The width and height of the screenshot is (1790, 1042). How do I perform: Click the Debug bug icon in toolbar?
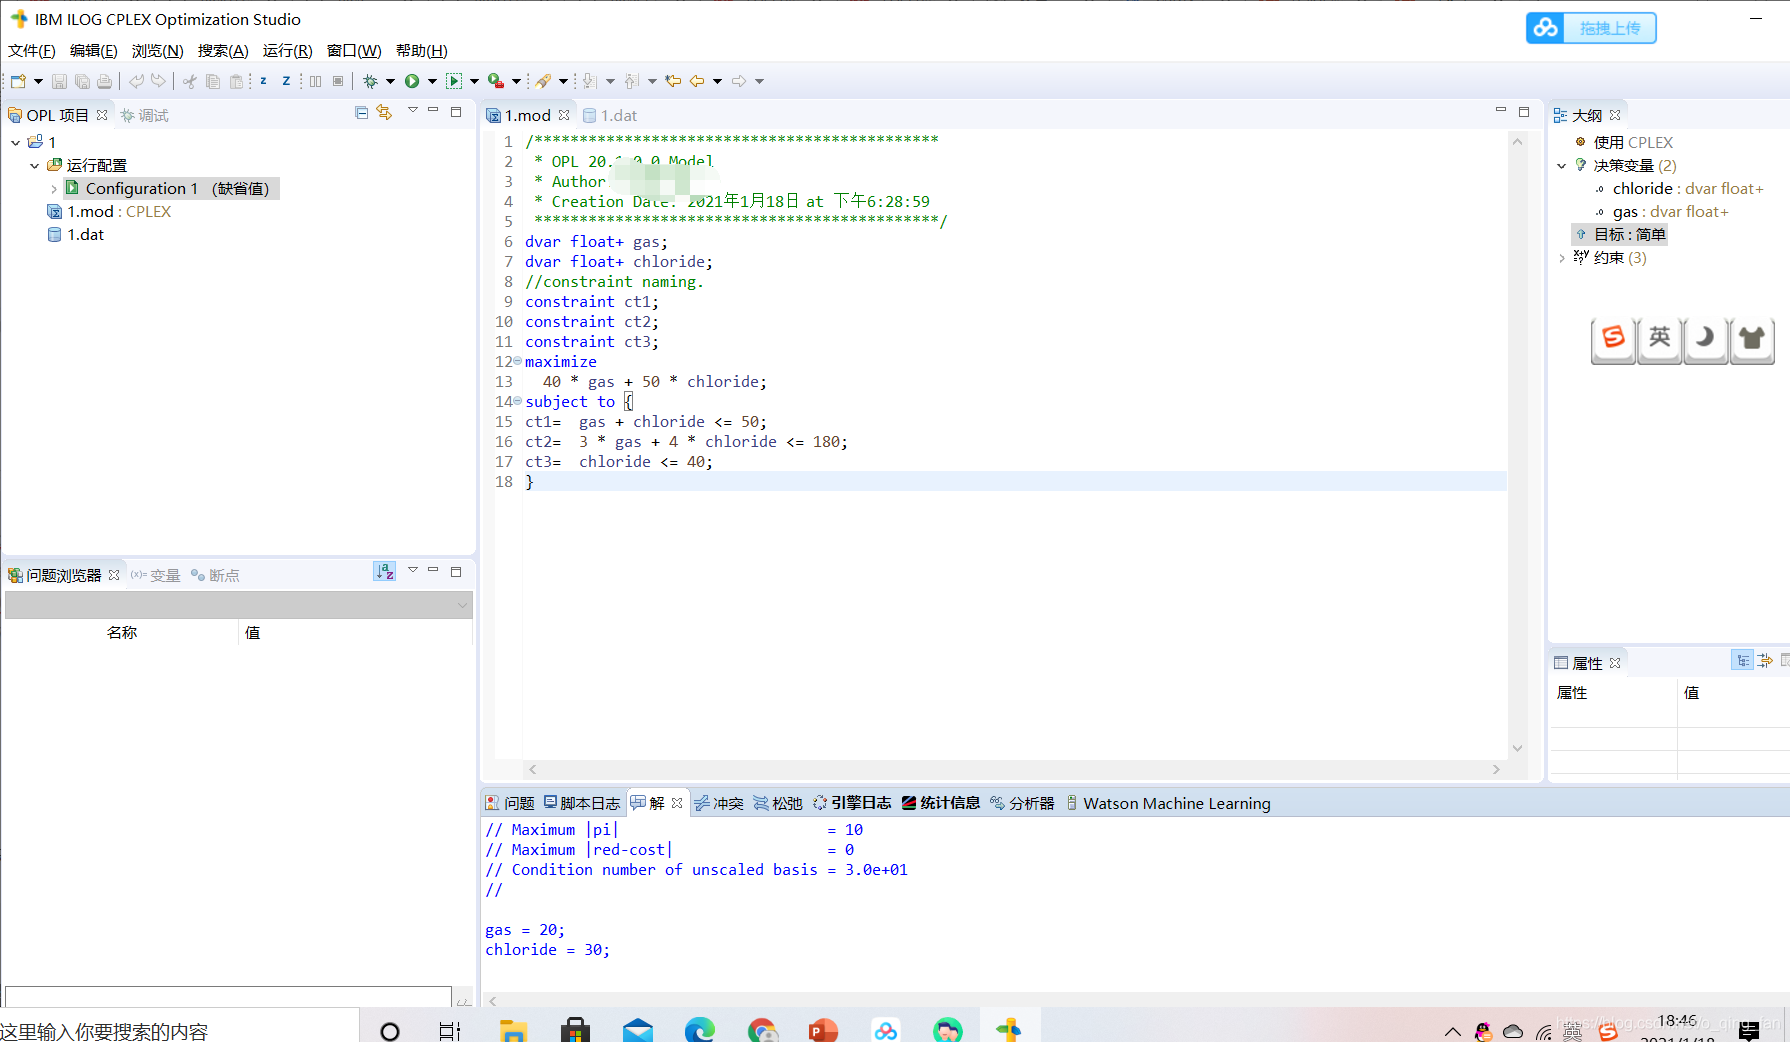pos(370,81)
